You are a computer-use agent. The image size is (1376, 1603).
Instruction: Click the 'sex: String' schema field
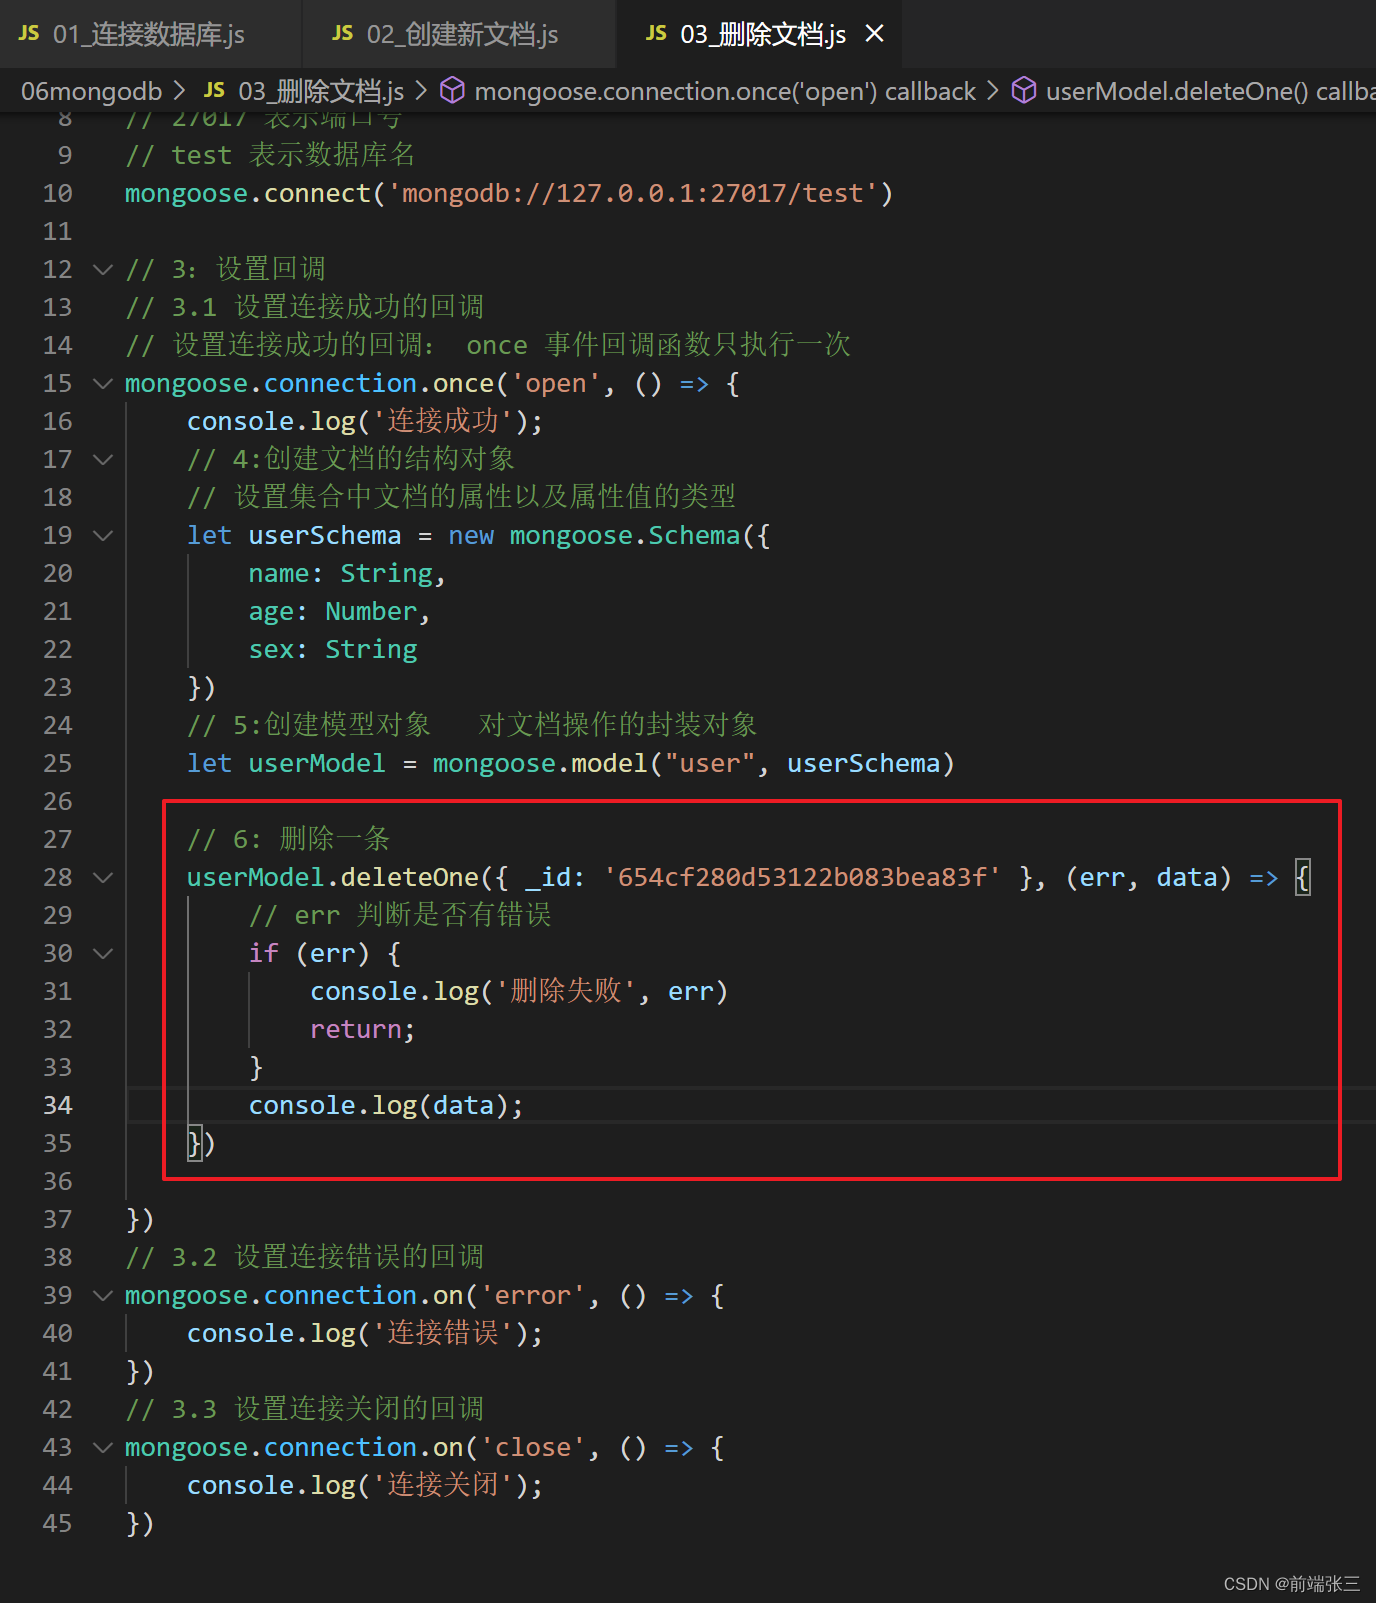pyautogui.click(x=333, y=649)
